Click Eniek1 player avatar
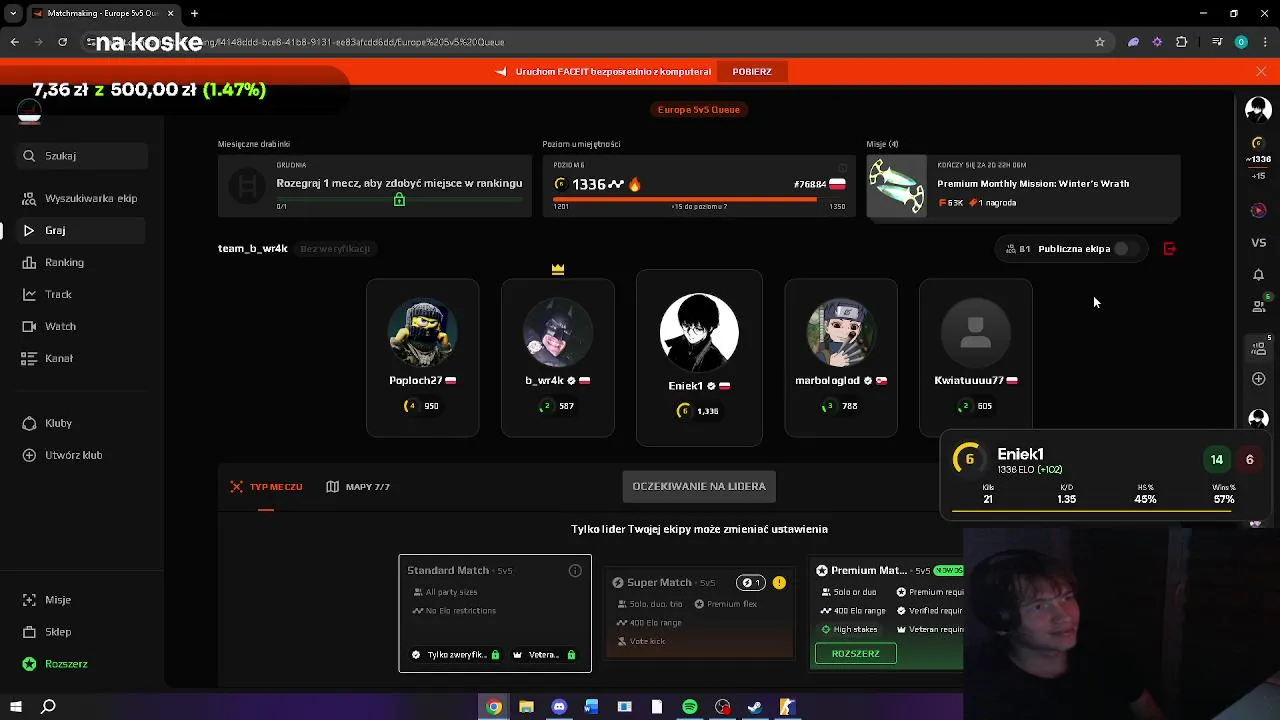1280x720 pixels. click(699, 333)
